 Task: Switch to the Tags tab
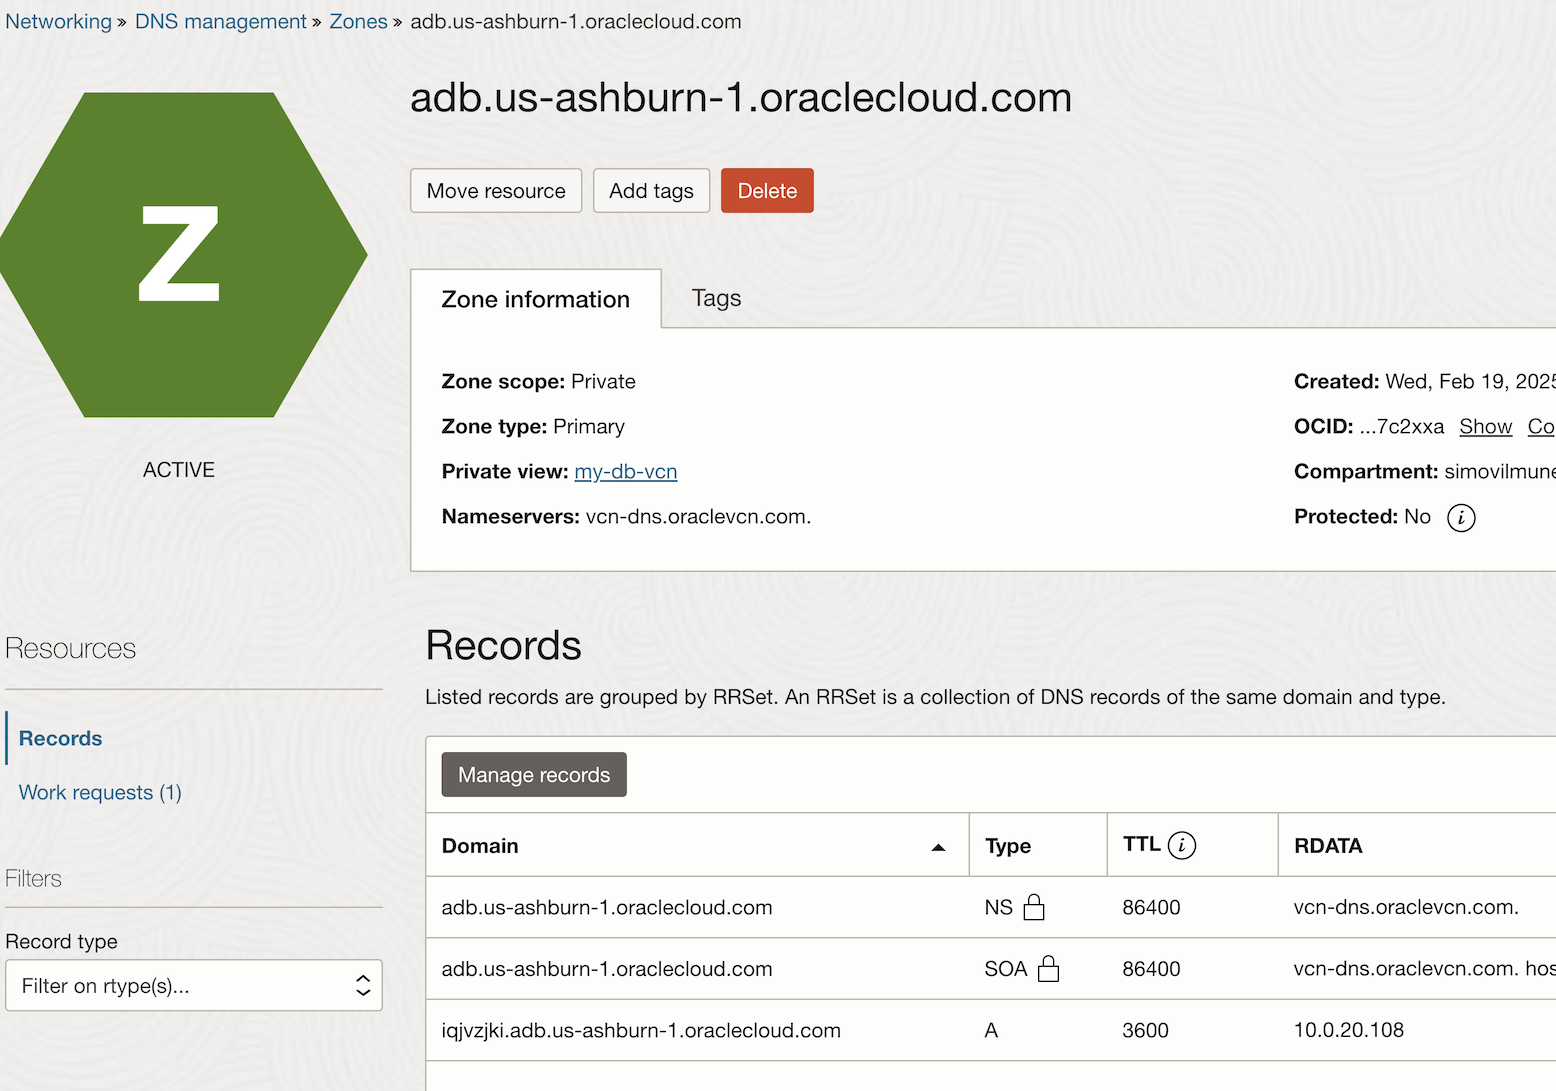pyautogui.click(x=716, y=298)
